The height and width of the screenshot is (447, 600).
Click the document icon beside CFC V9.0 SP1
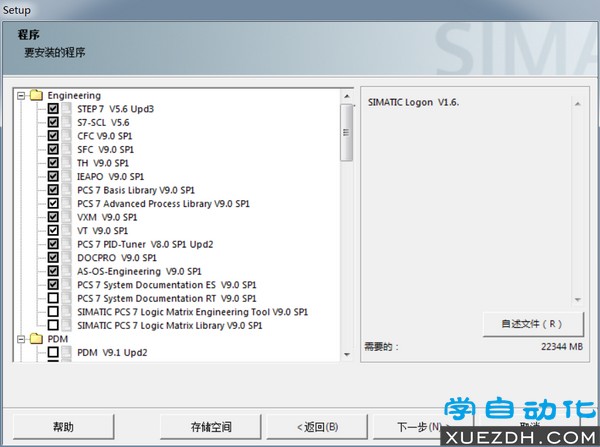click(67, 136)
